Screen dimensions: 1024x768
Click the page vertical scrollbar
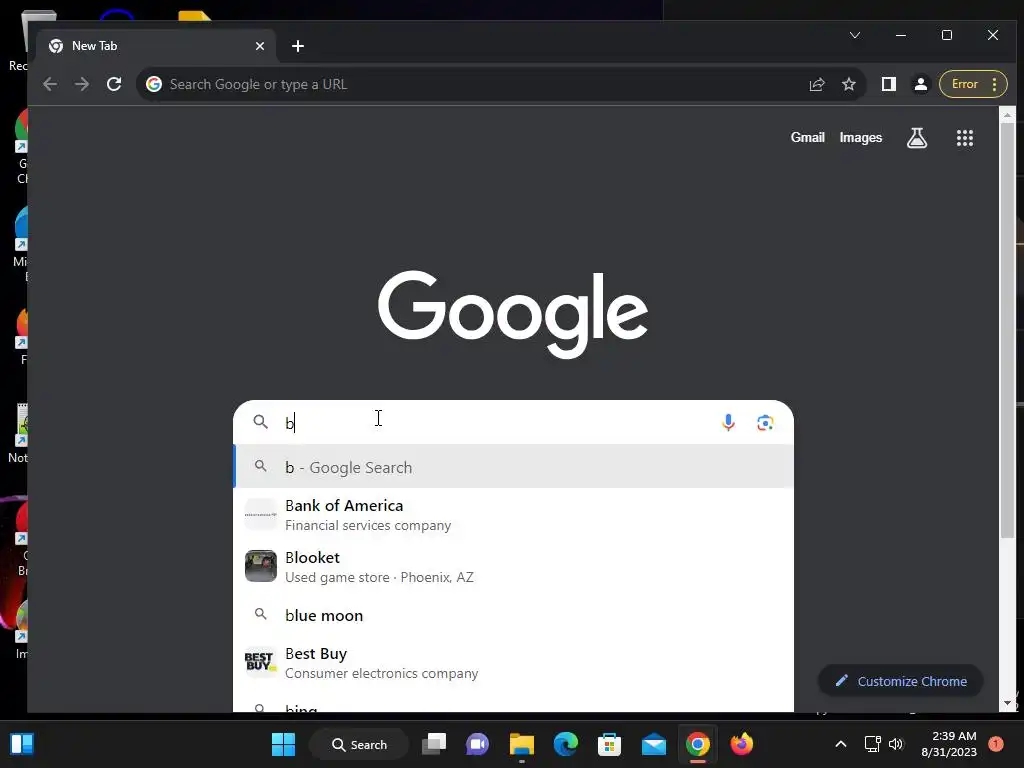pos(1007,330)
